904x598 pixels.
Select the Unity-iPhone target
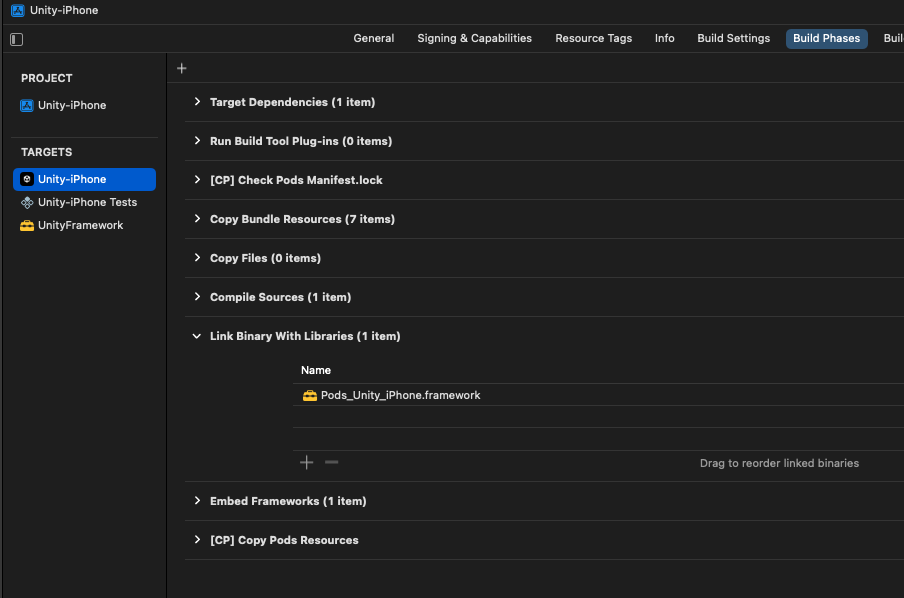pos(84,179)
